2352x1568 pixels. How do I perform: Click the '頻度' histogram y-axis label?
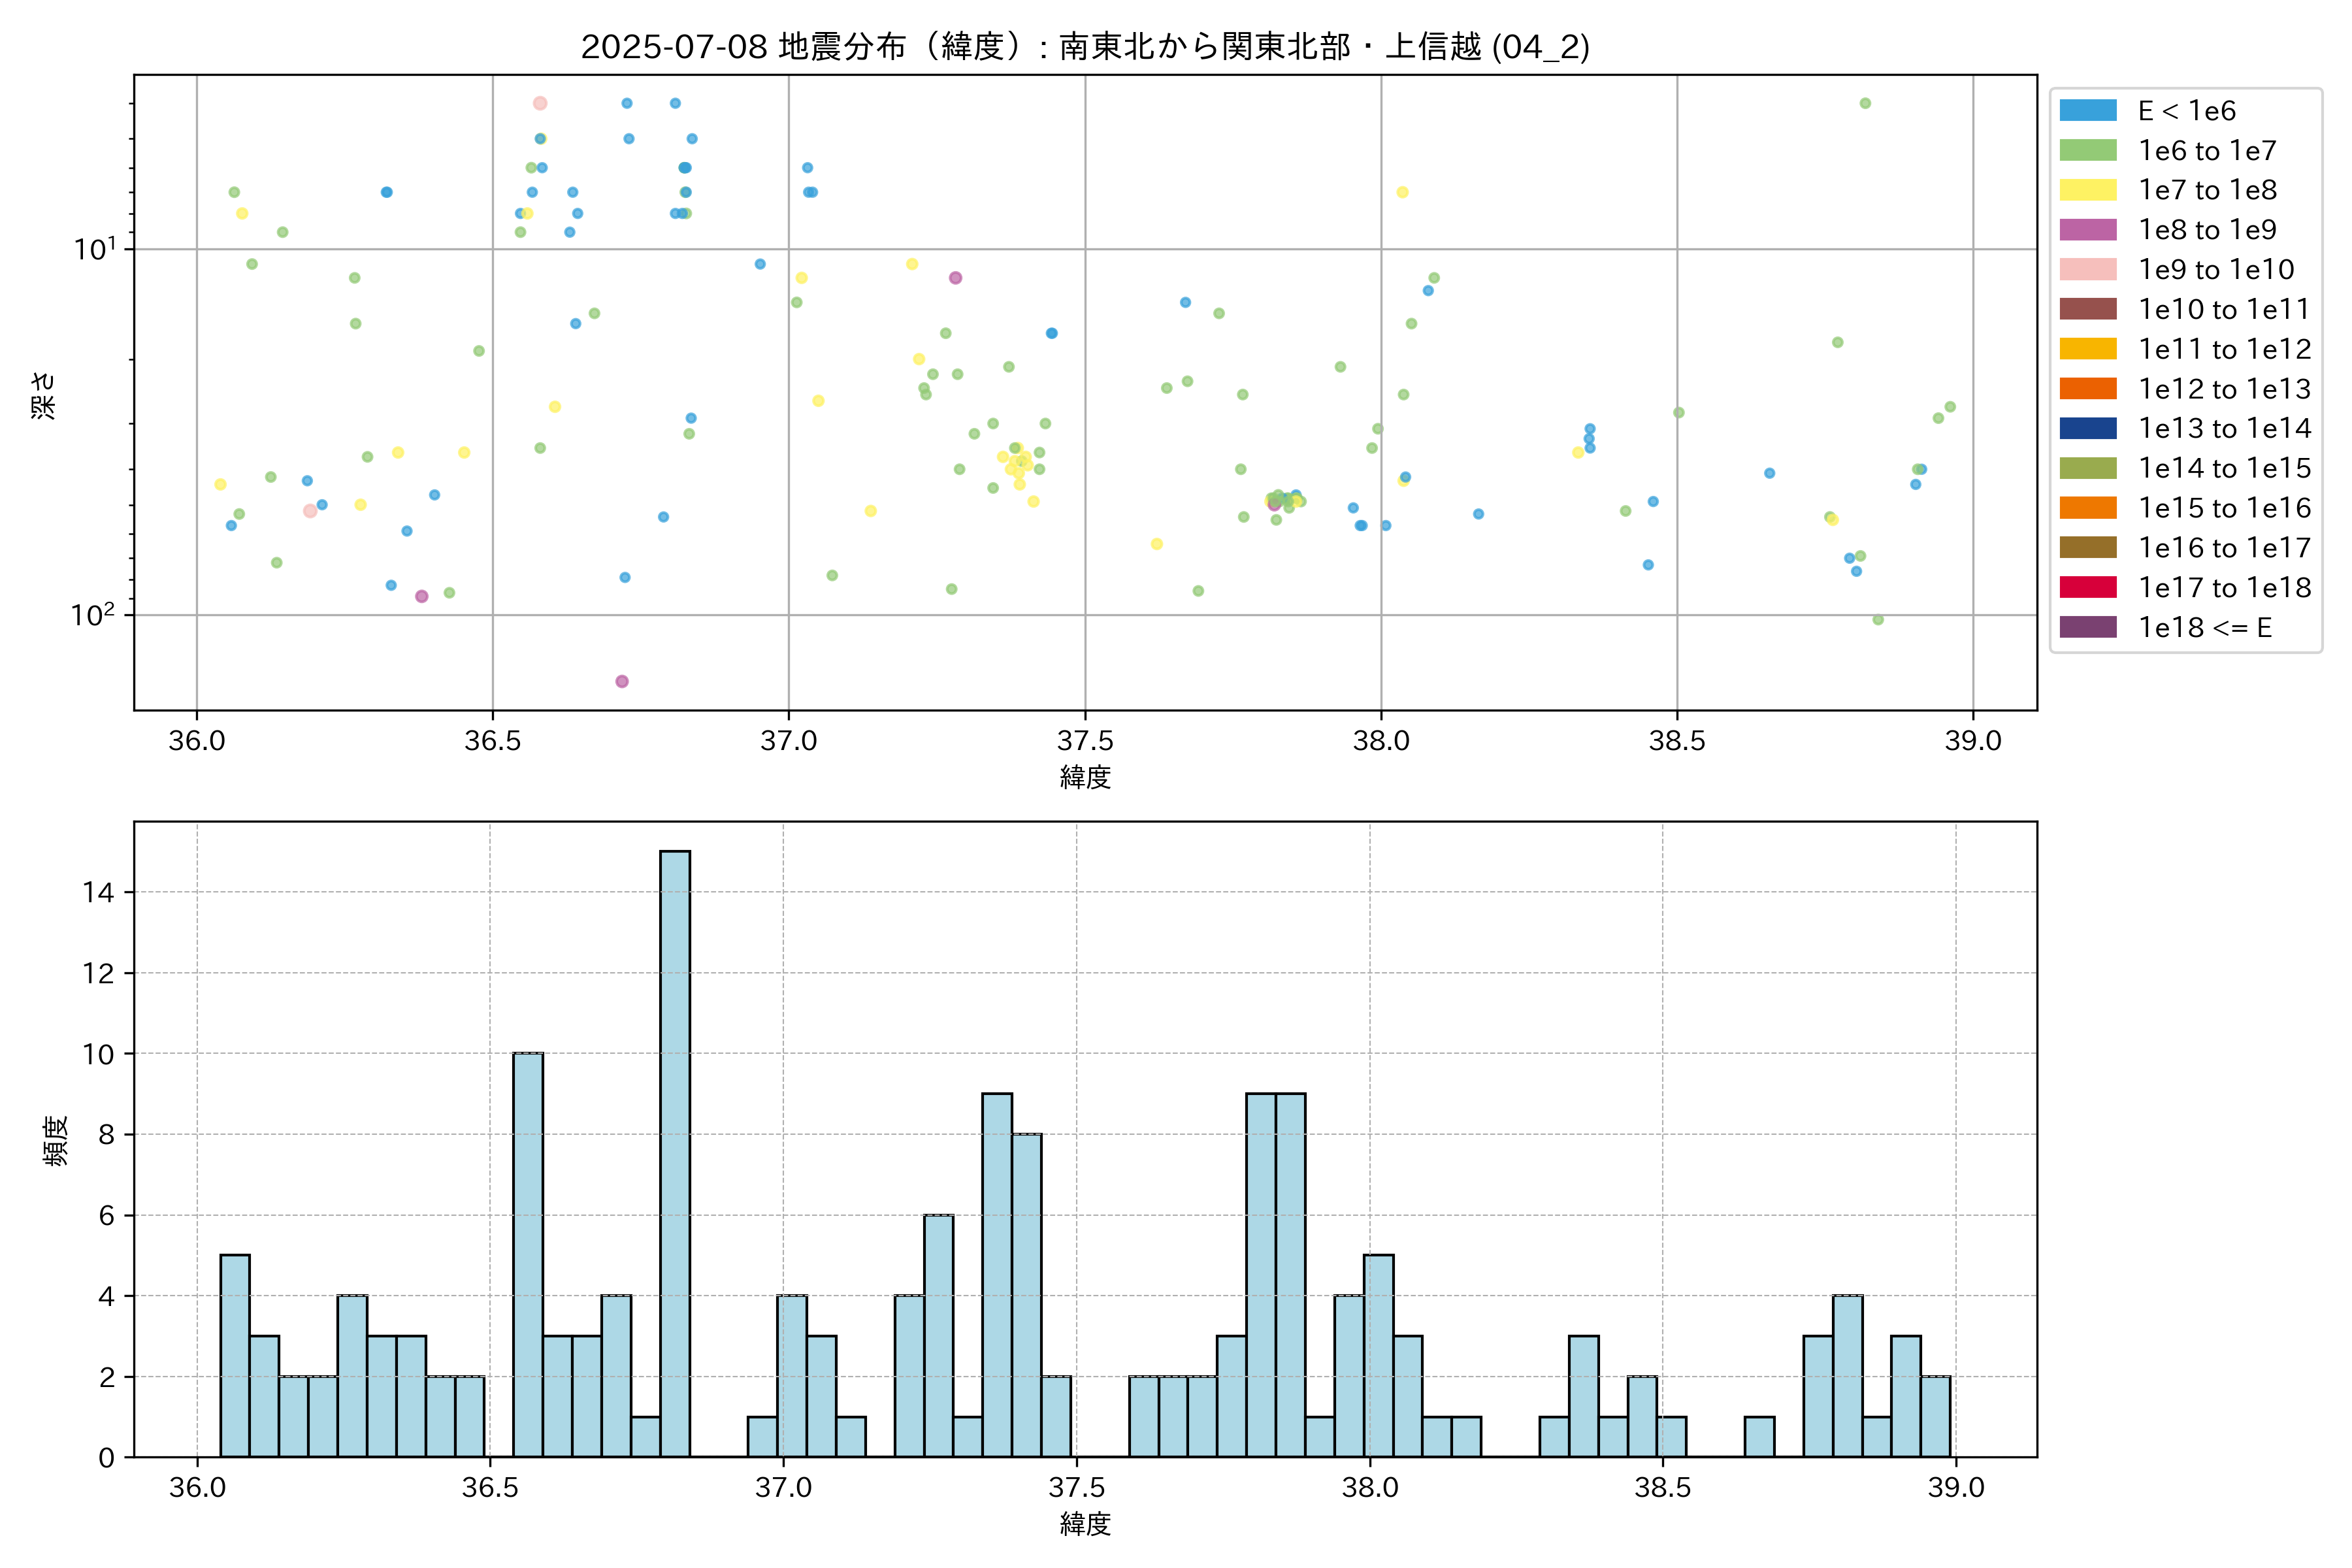coord(56,1140)
